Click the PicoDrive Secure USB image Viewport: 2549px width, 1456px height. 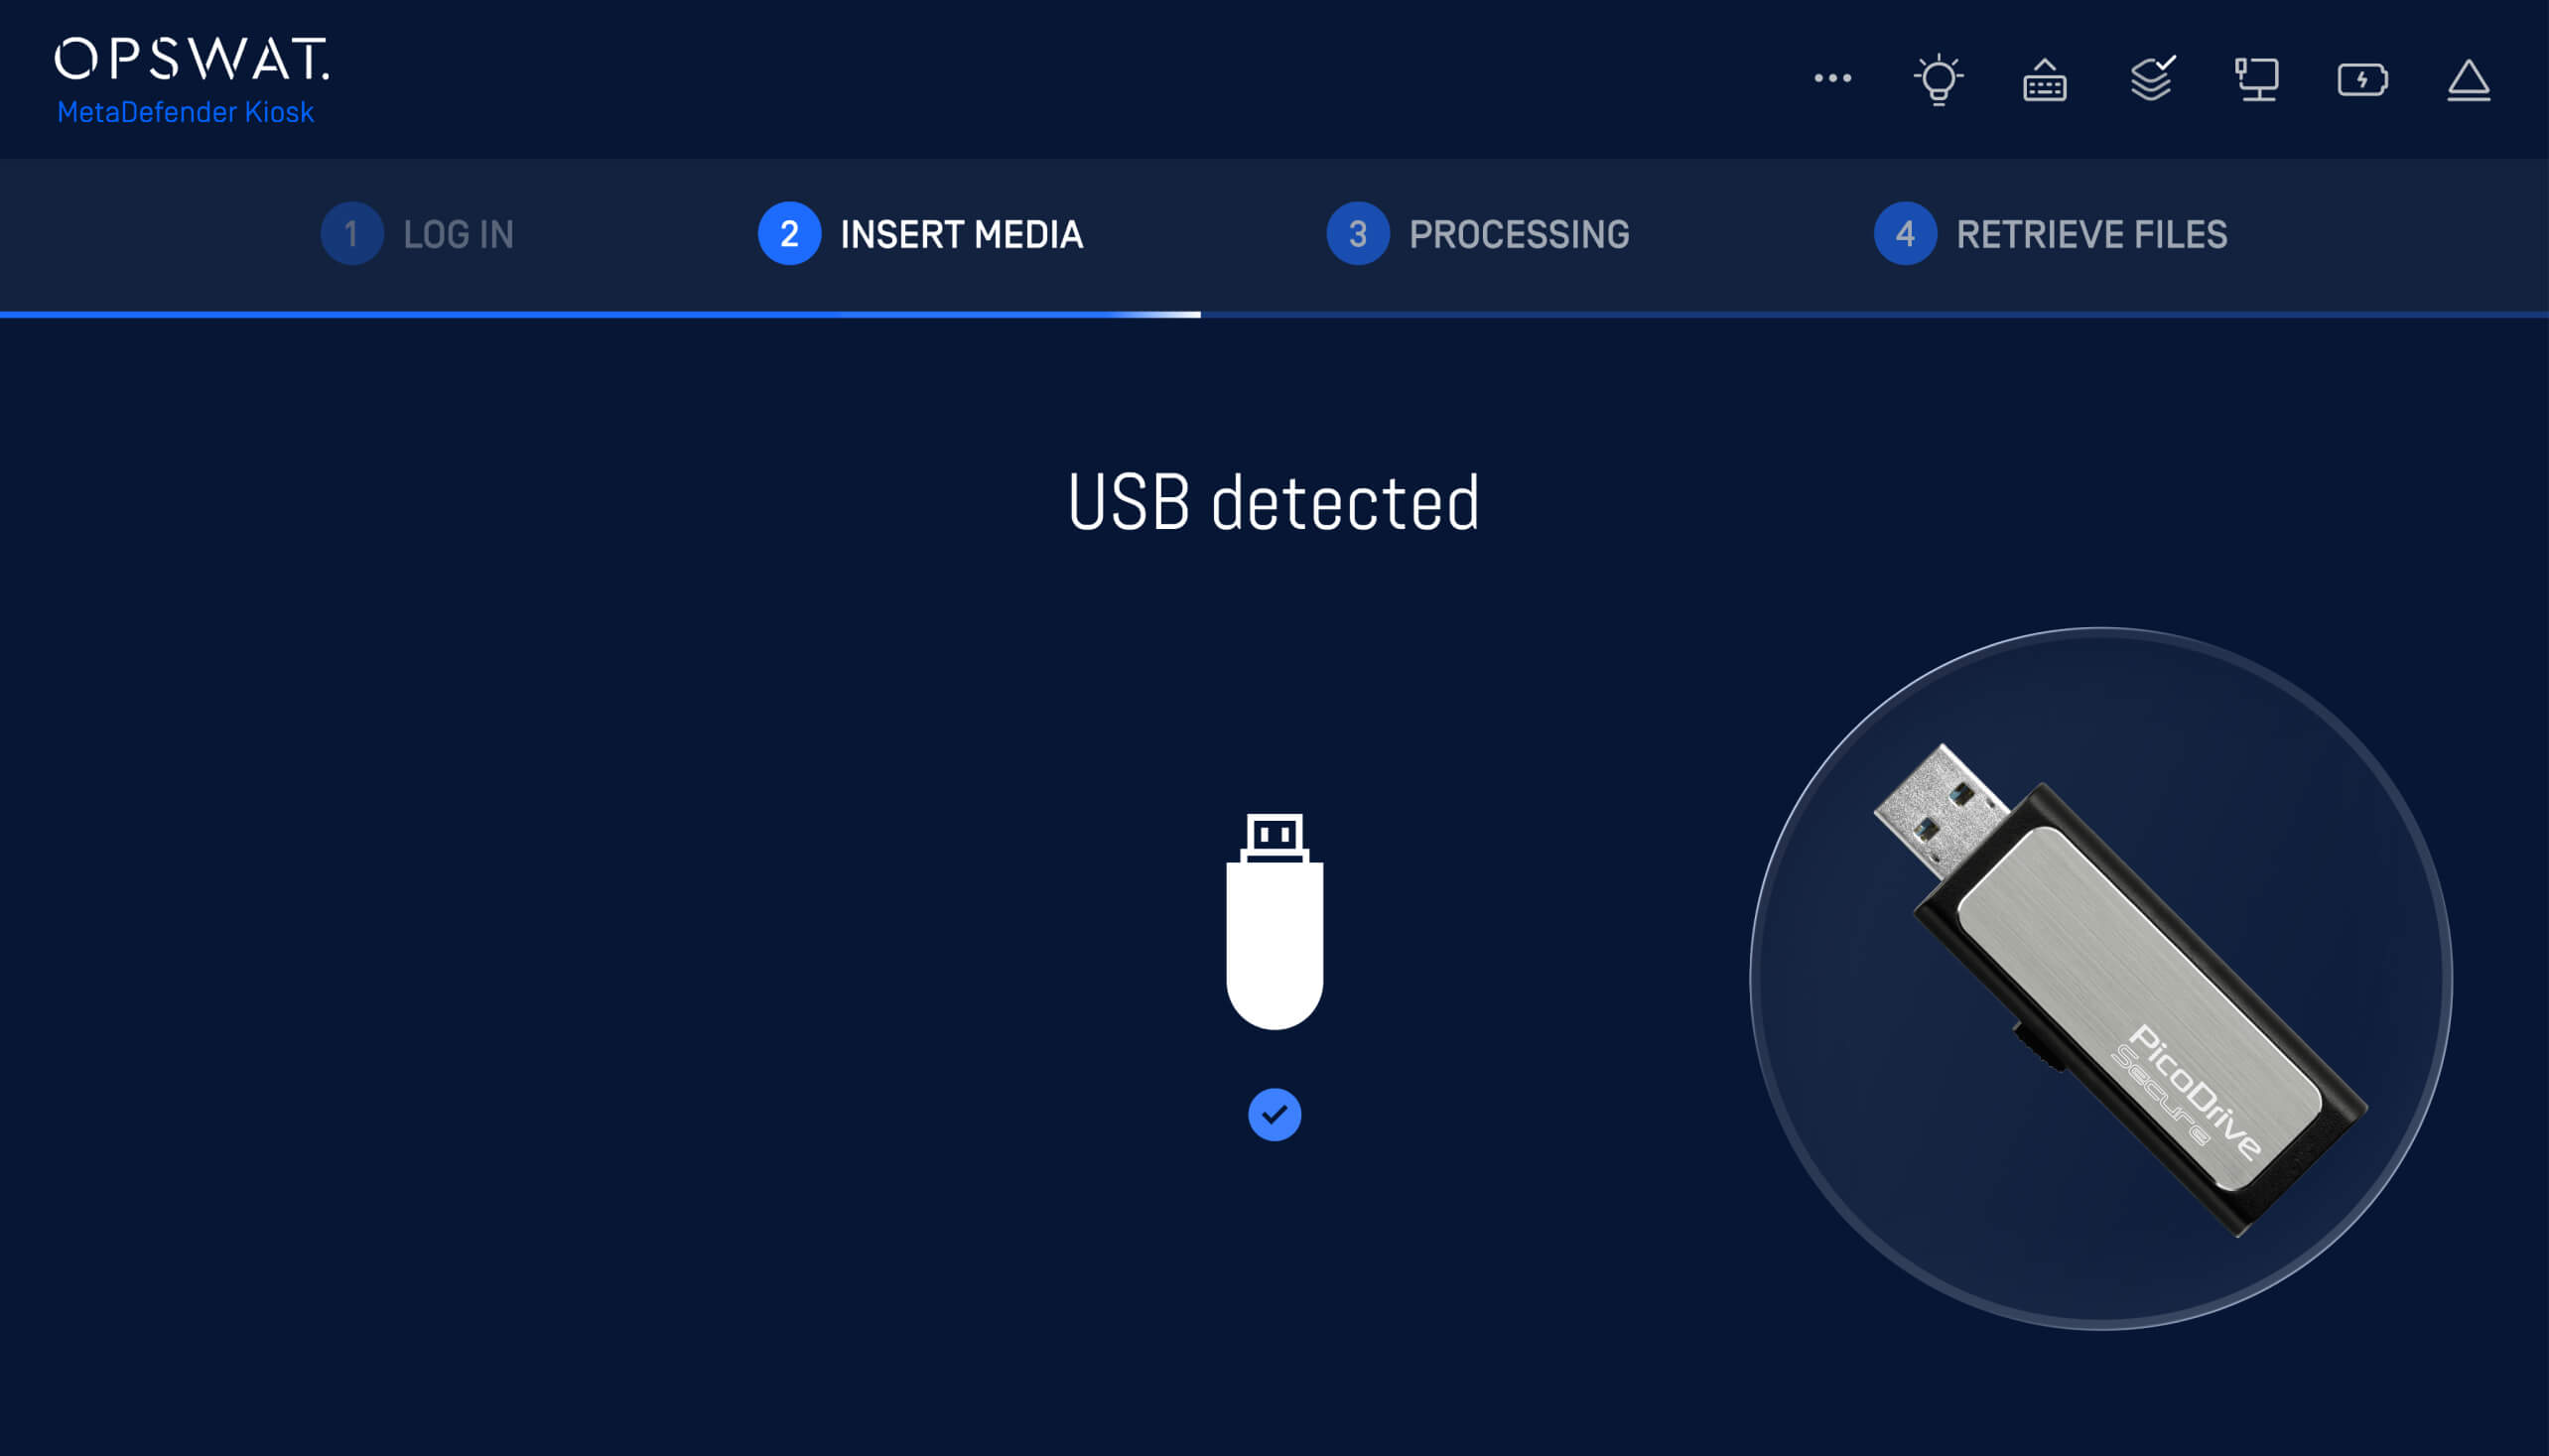(2100, 979)
